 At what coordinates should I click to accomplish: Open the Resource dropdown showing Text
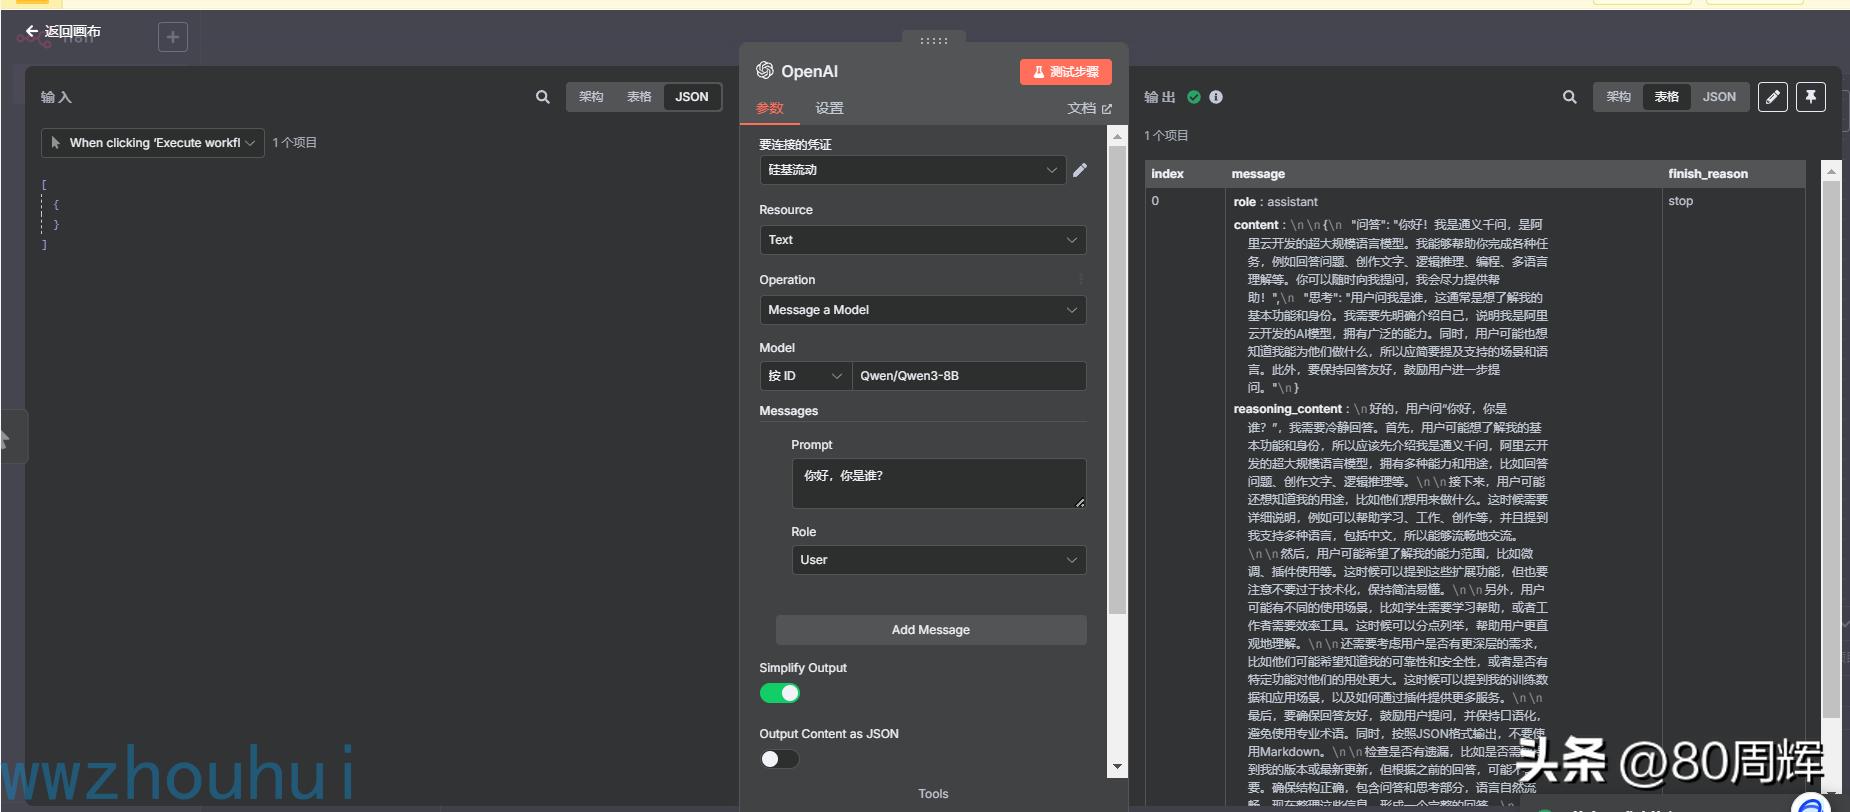922,240
